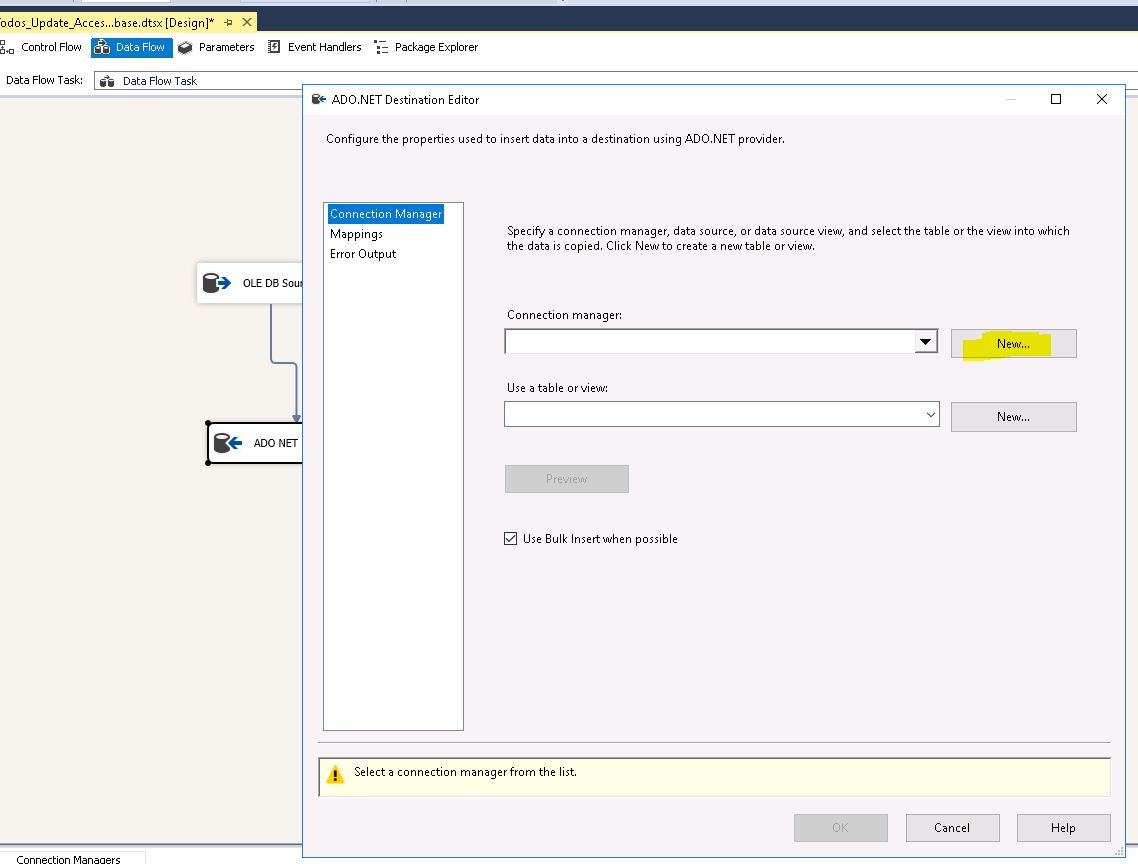The height and width of the screenshot is (864, 1138).
Task: Toggle Use Bulk Insert when possible
Action: tap(511, 539)
